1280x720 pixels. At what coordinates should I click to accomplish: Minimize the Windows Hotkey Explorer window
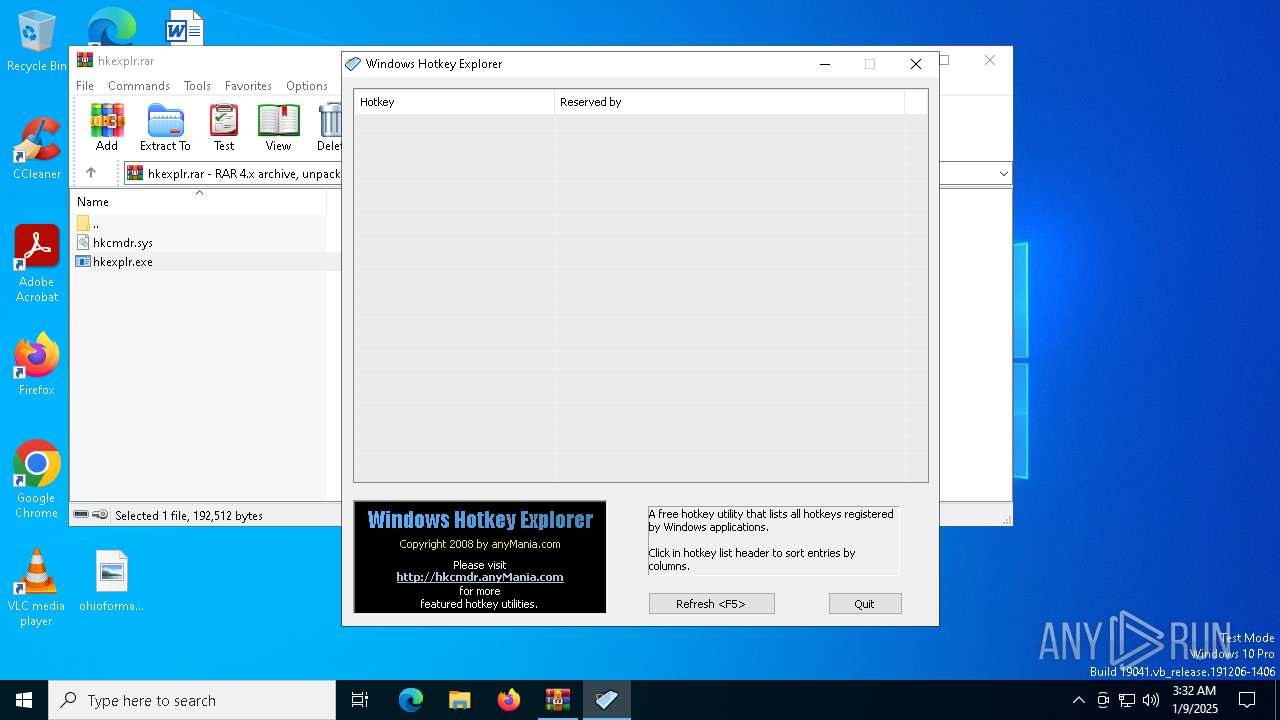coord(825,64)
